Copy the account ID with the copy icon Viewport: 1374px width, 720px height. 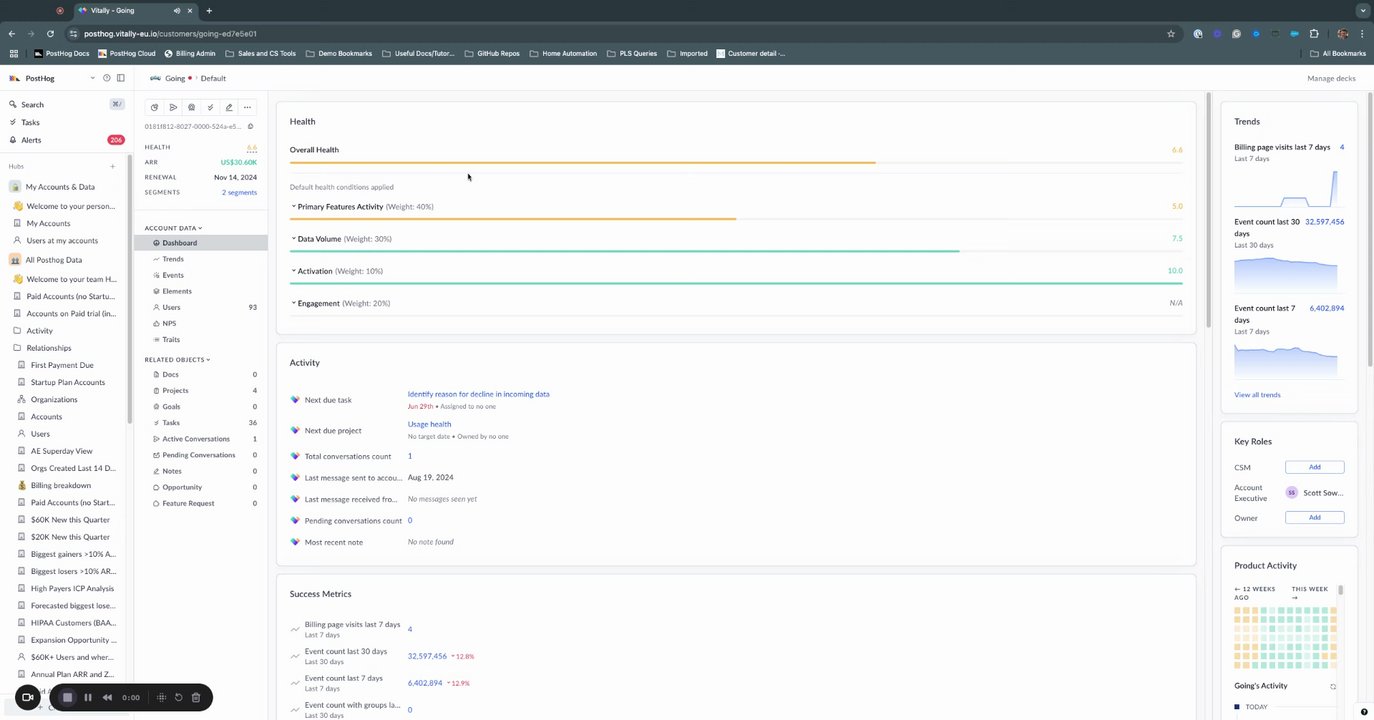tap(250, 126)
